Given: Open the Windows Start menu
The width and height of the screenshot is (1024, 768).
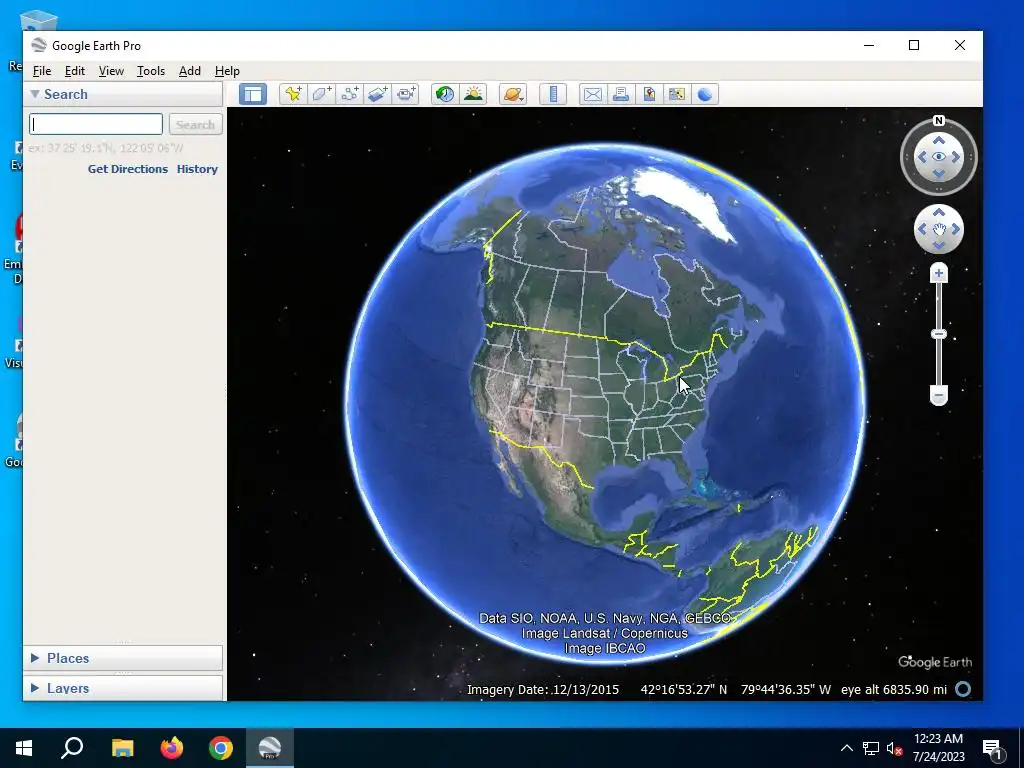Looking at the screenshot, I should tap(24, 748).
